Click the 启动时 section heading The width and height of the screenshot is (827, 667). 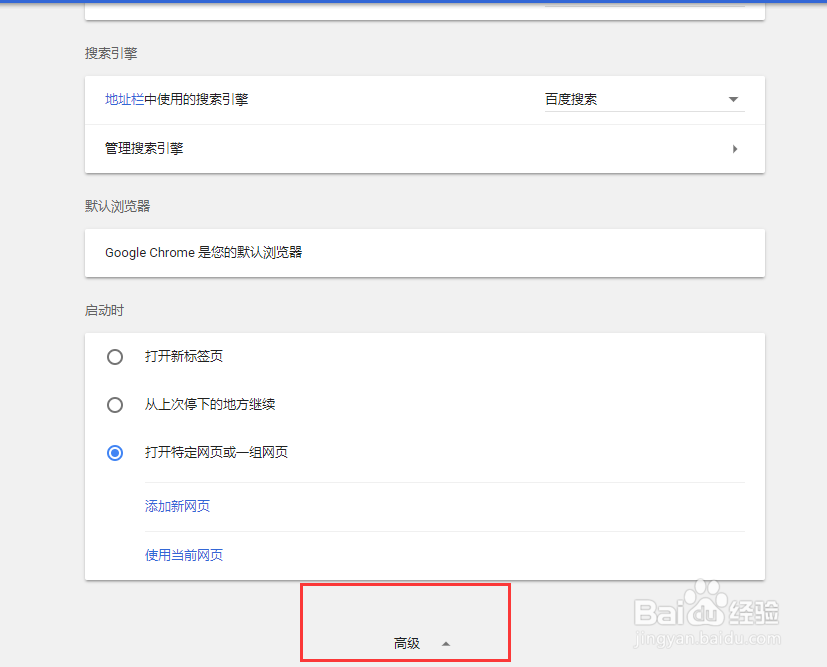pos(103,310)
